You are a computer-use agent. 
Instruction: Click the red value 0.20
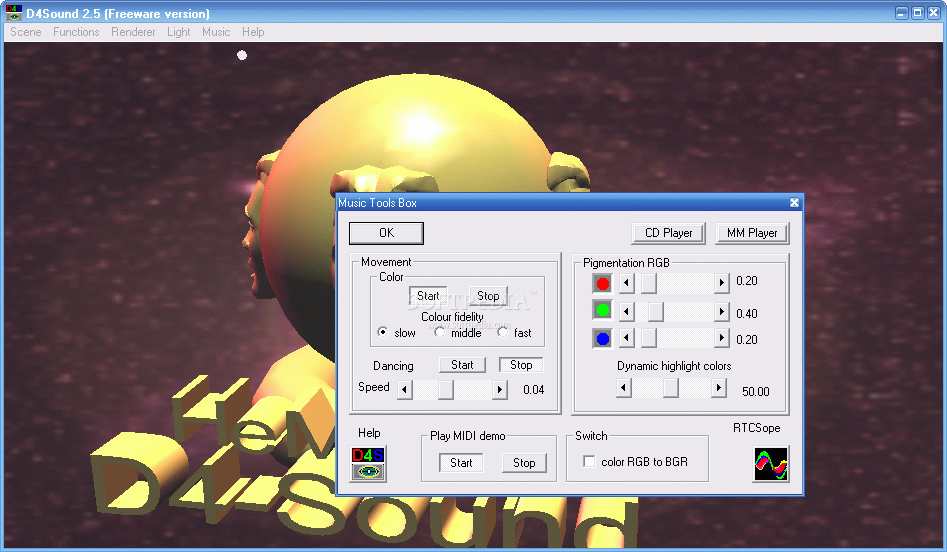tap(747, 281)
